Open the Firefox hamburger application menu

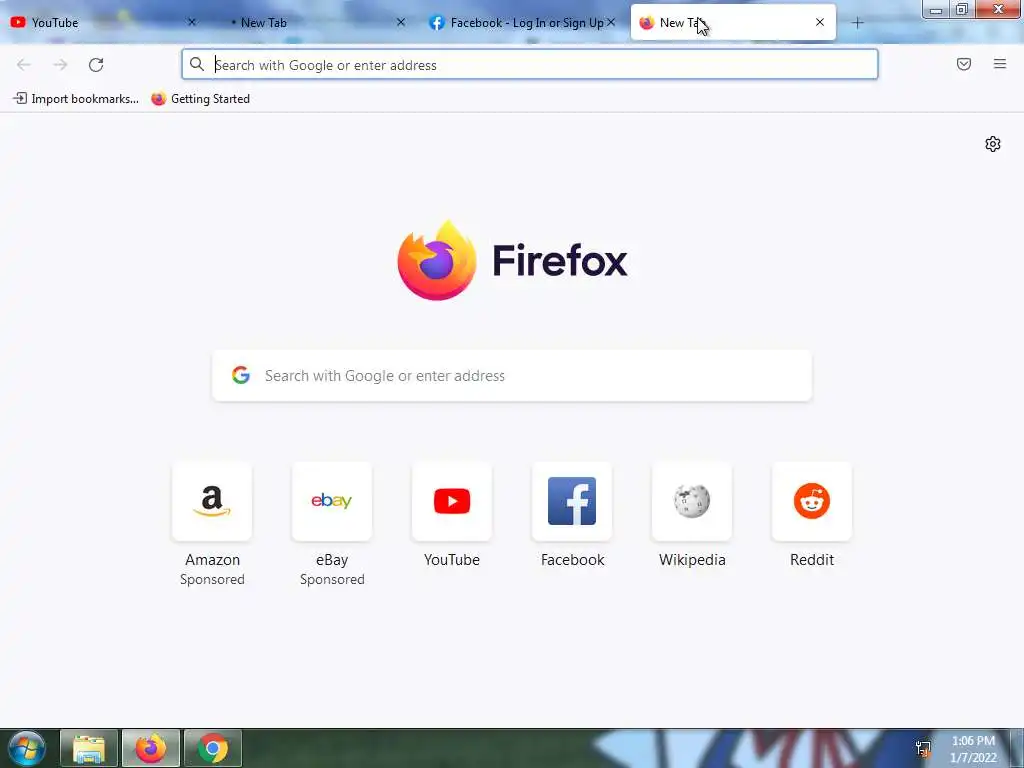coord(1000,64)
